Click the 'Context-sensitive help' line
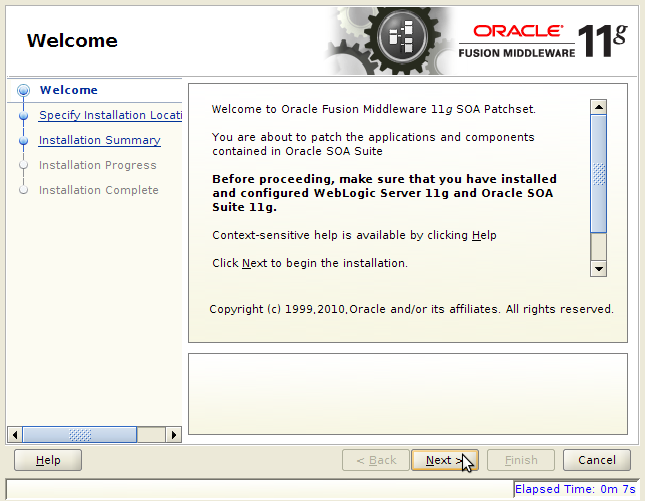The height and width of the screenshot is (501, 645). [x=354, y=235]
